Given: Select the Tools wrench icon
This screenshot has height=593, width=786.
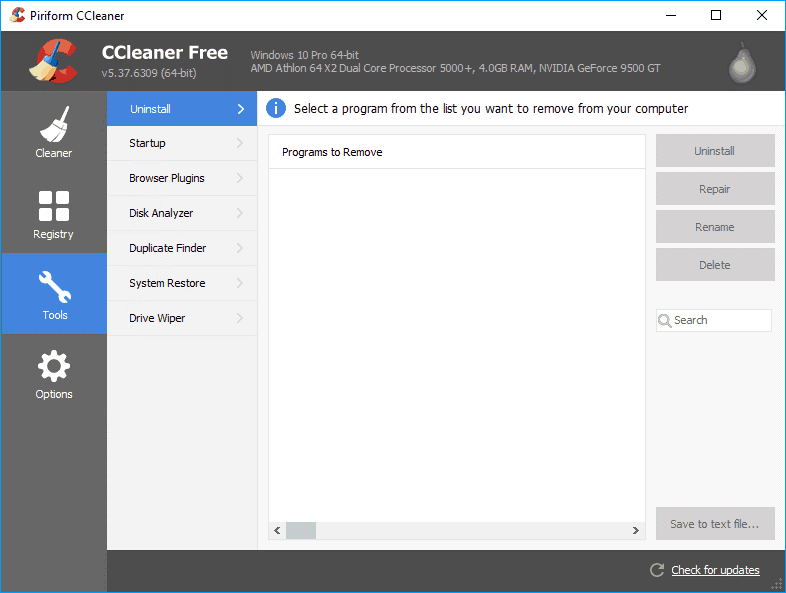Looking at the screenshot, I should tap(54, 286).
